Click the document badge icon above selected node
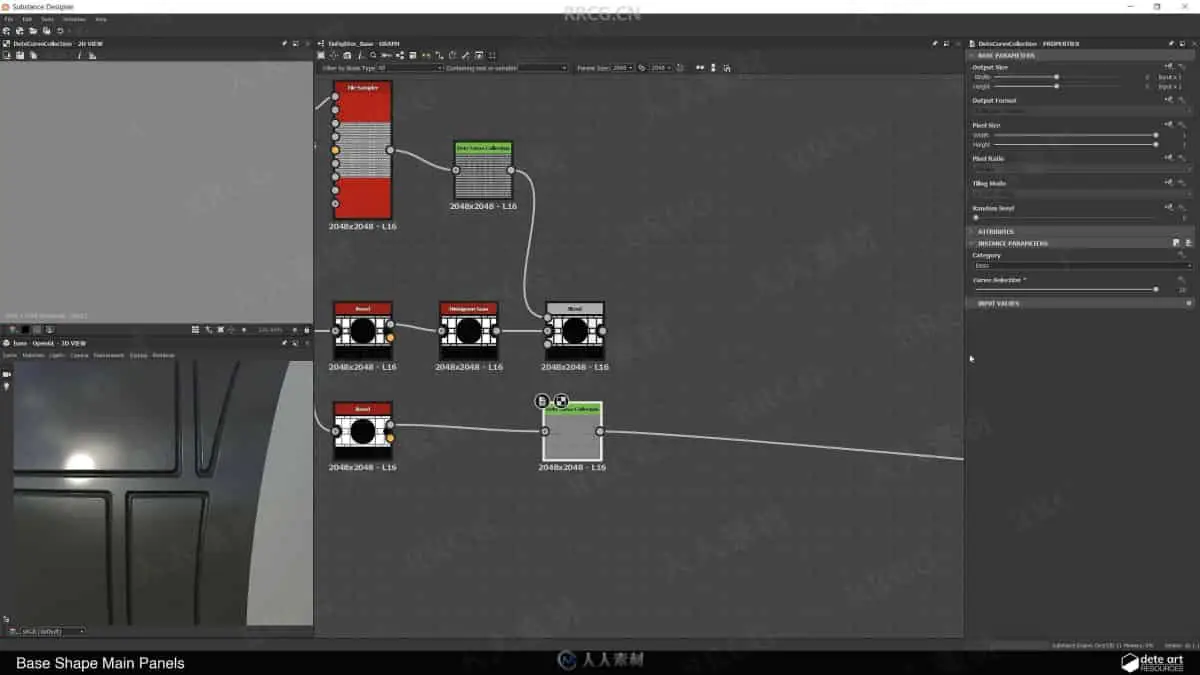The image size is (1200, 675). [x=542, y=401]
